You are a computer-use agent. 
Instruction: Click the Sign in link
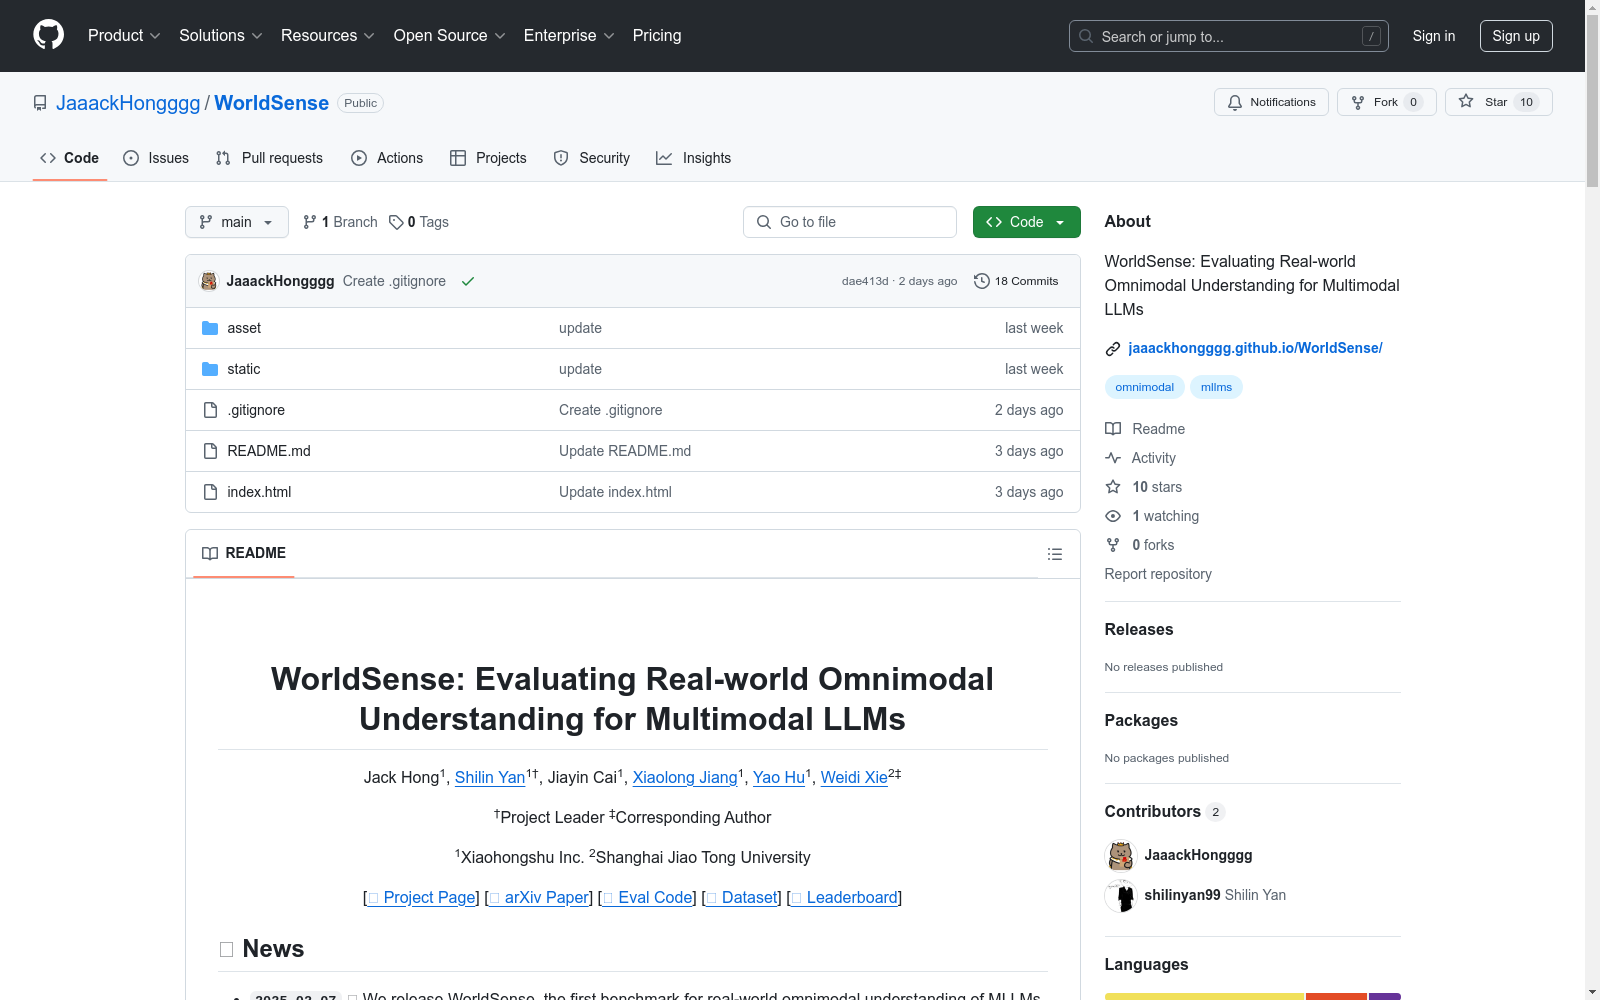(1434, 36)
